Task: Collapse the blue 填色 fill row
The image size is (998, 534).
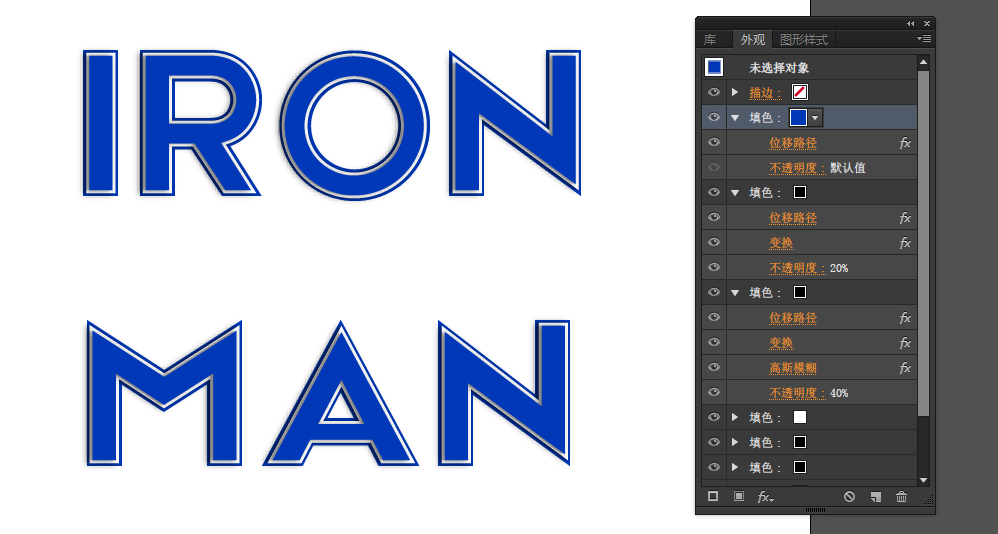Action: (x=735, y=118)
